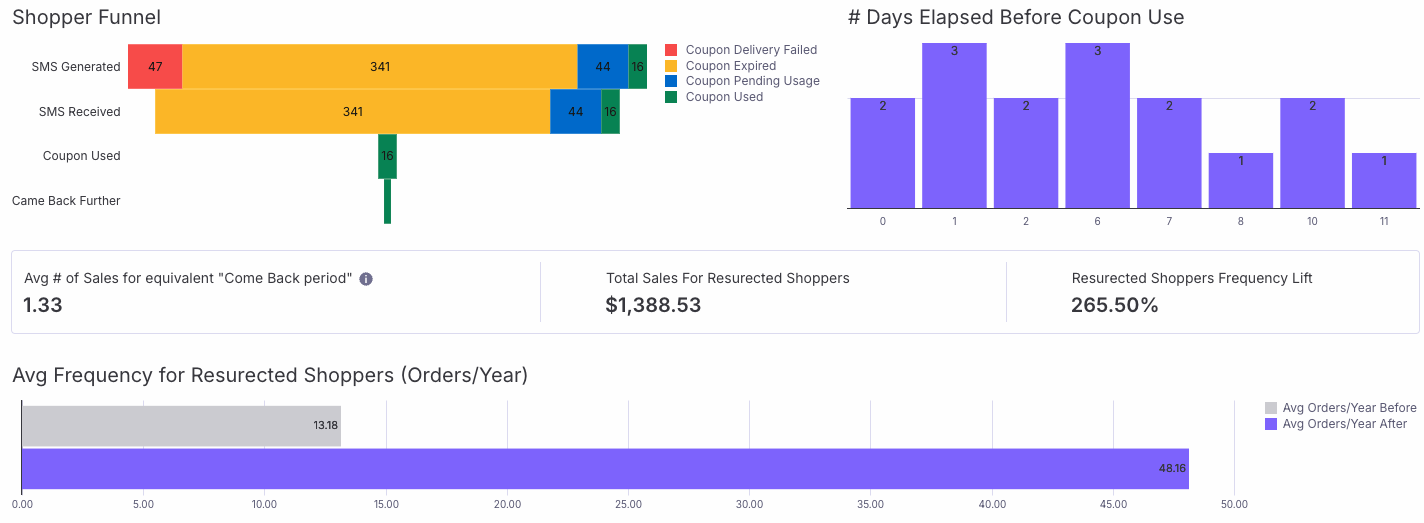Image resolution: width=1424 pixels, height=523 pixels.
Task: Click the blue 44 segment in SMS Generated
Action: pyautogui.click(x=603, y=66)
